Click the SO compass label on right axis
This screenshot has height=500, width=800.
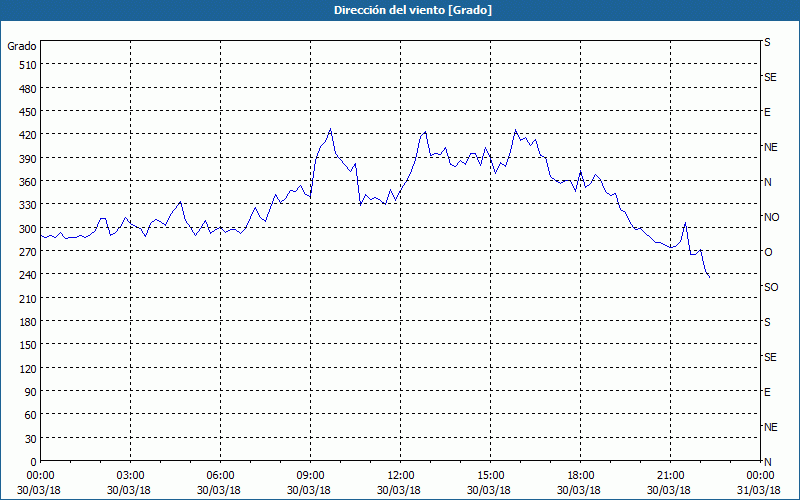[x=771, y=287]
